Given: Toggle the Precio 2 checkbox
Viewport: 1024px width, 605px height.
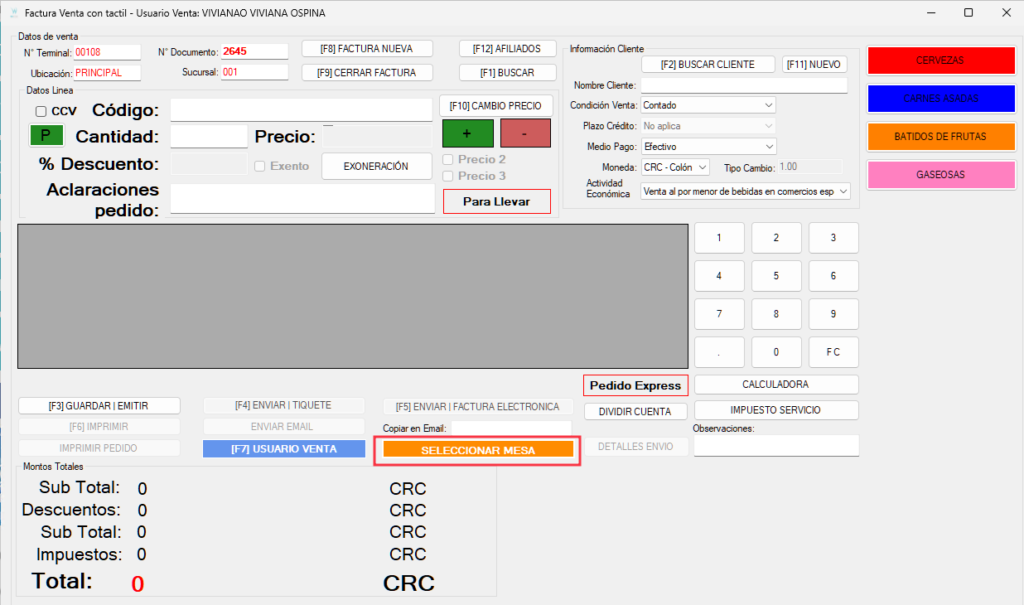Looking at the screenshot, I should [449, 159].
